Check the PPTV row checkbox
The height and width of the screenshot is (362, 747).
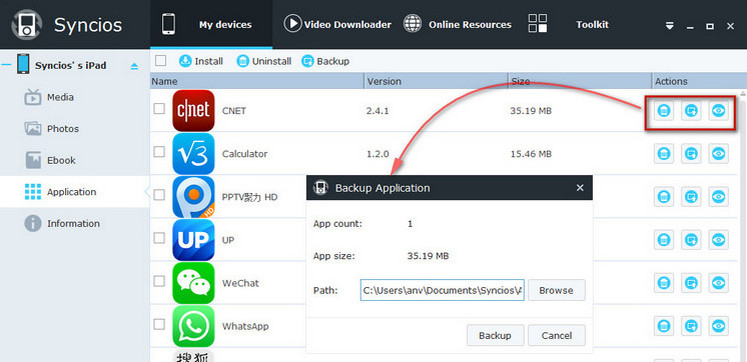point(159,195)
